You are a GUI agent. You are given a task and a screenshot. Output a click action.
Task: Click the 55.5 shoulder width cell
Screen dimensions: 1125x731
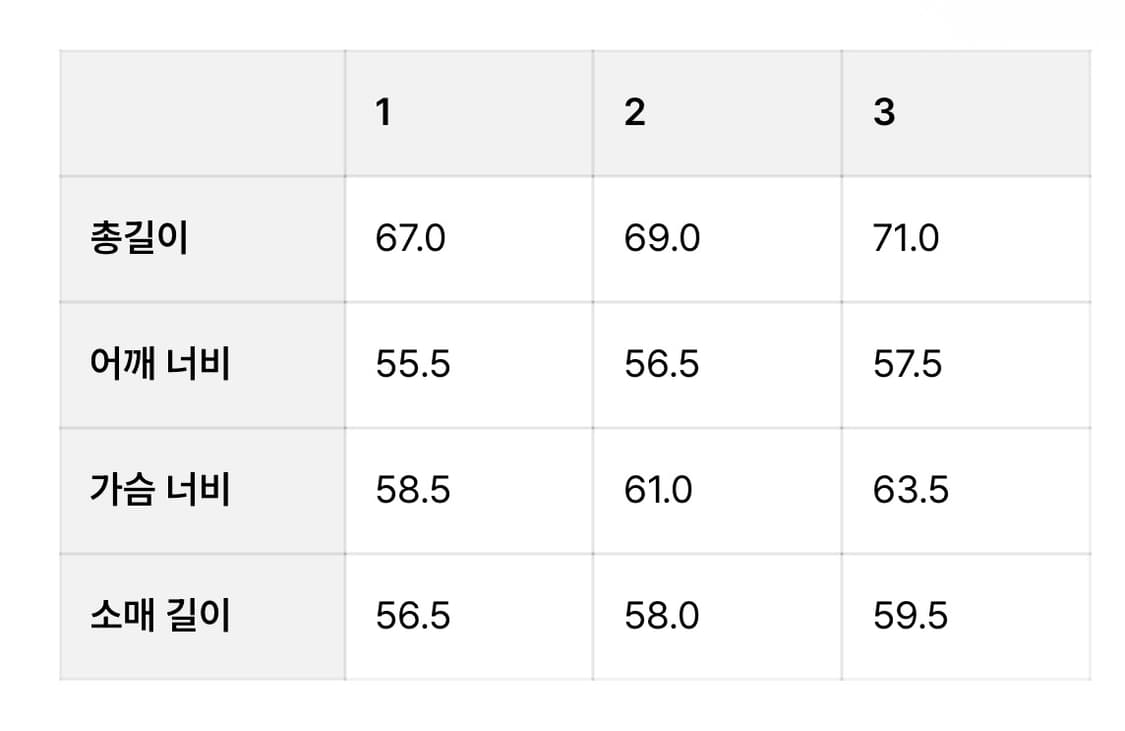pos(413,365)
